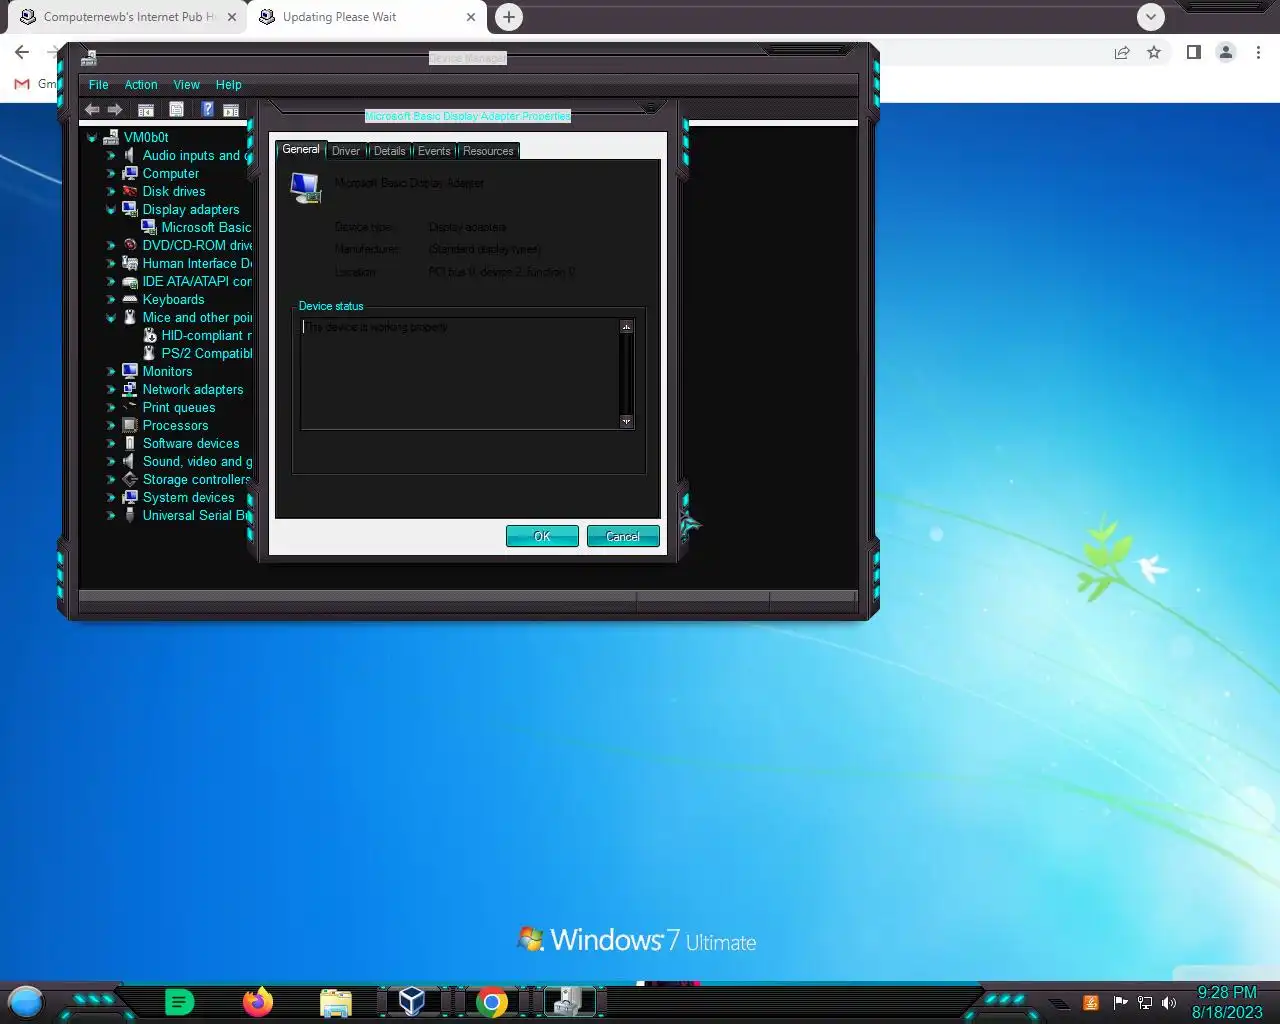Collapse the VM0b0t root node
This screenshot has height=1024, width=1280.
coord(92,137)
